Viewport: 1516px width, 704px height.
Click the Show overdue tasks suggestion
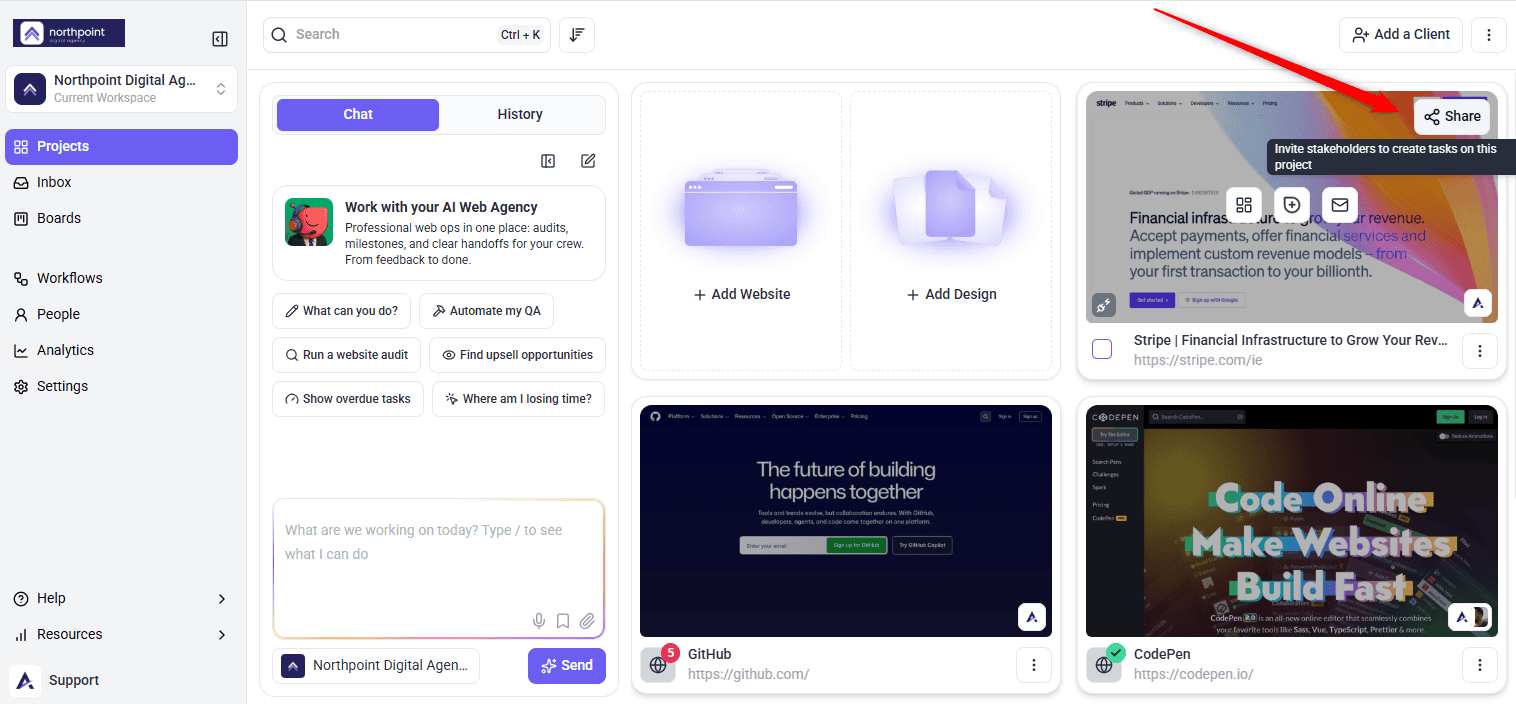(348, 399)
